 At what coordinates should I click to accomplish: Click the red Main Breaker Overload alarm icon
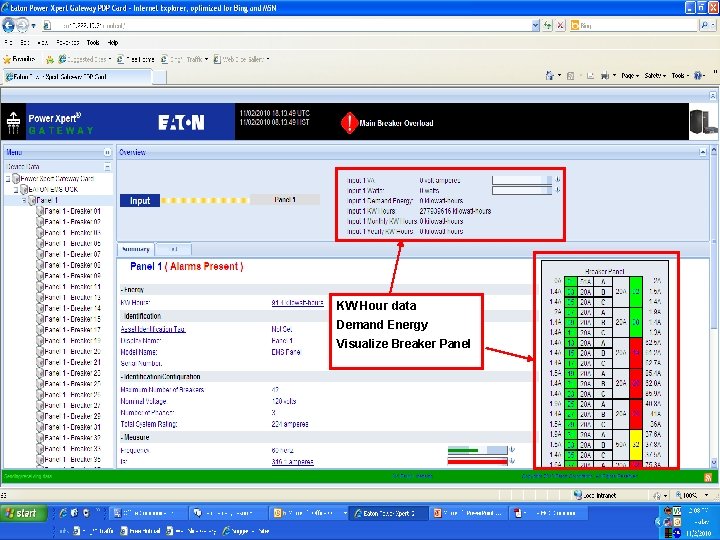(349, 123)
